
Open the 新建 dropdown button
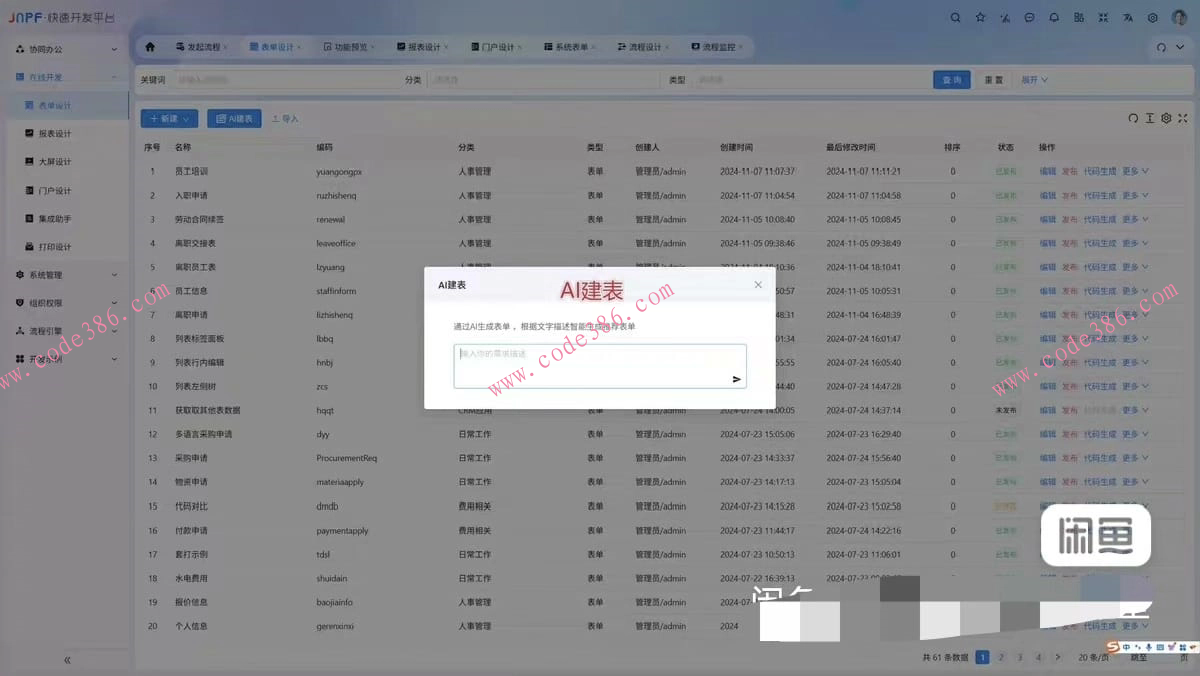[169, 118]
